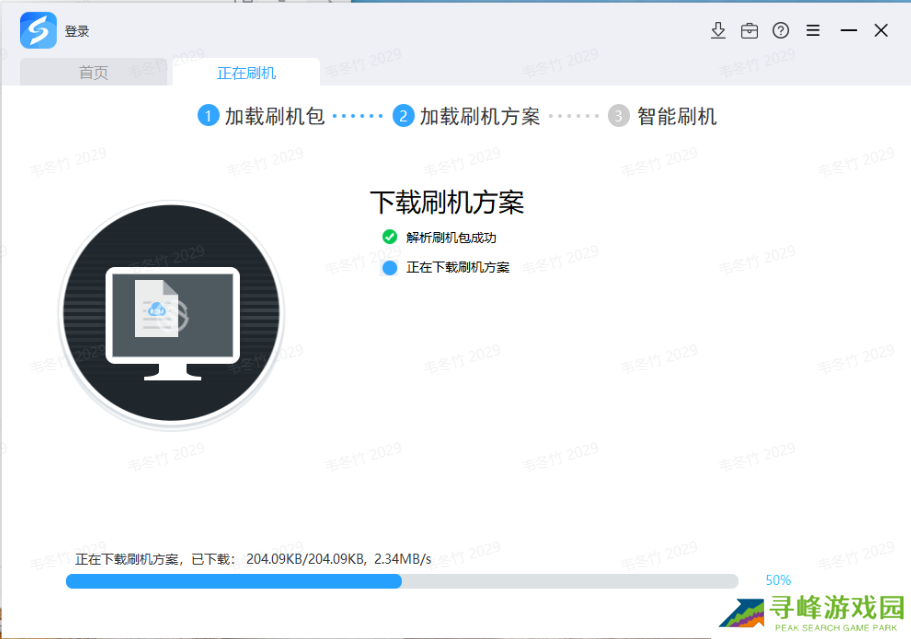This screenshot has width=911, height=639.
Task: Click the monitor illustration in the circle
Action: (x=171, y=313)
